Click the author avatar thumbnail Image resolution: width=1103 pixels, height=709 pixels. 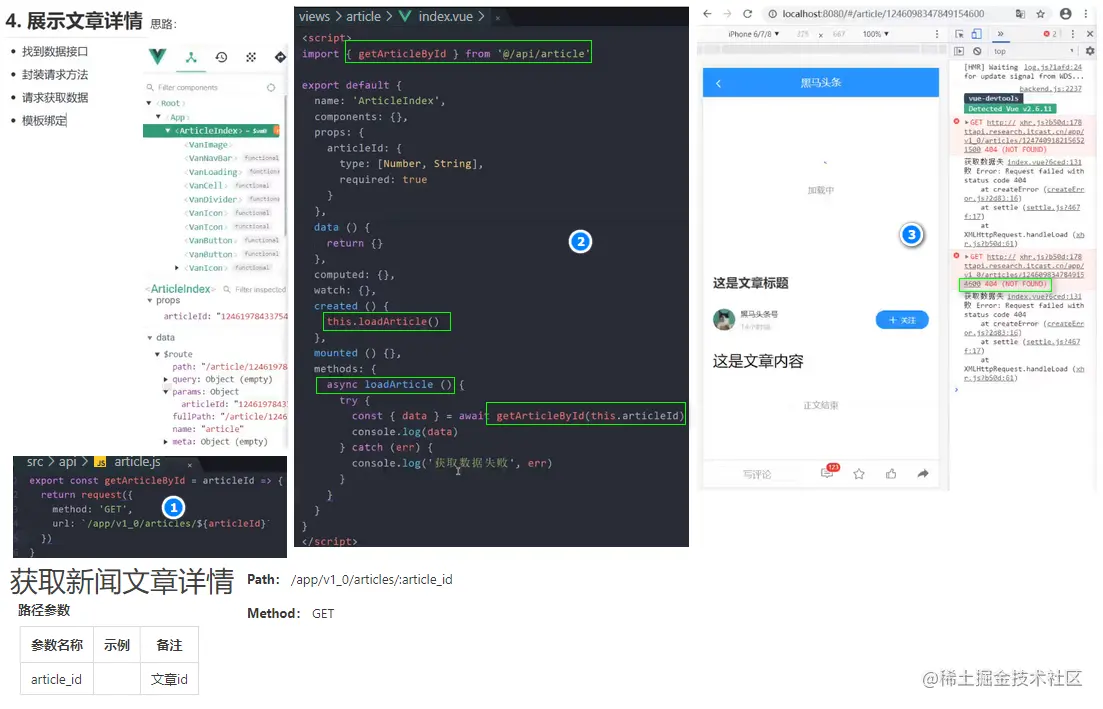[724, 319]
